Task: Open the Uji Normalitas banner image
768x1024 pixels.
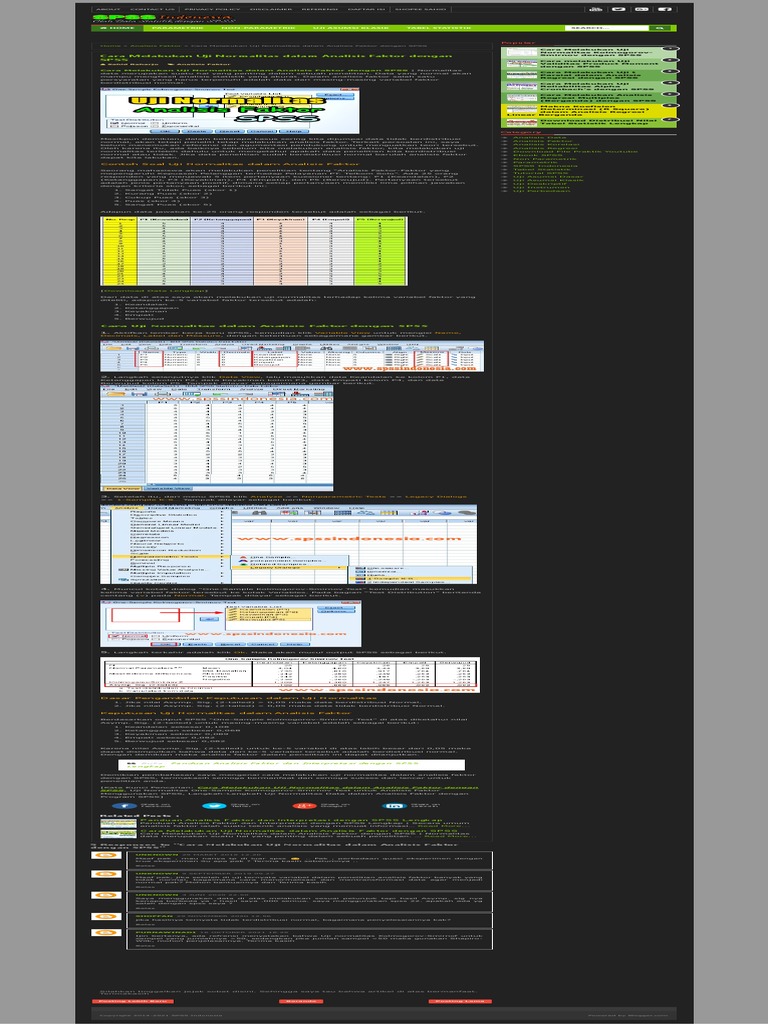Action: tap(229, 111)
